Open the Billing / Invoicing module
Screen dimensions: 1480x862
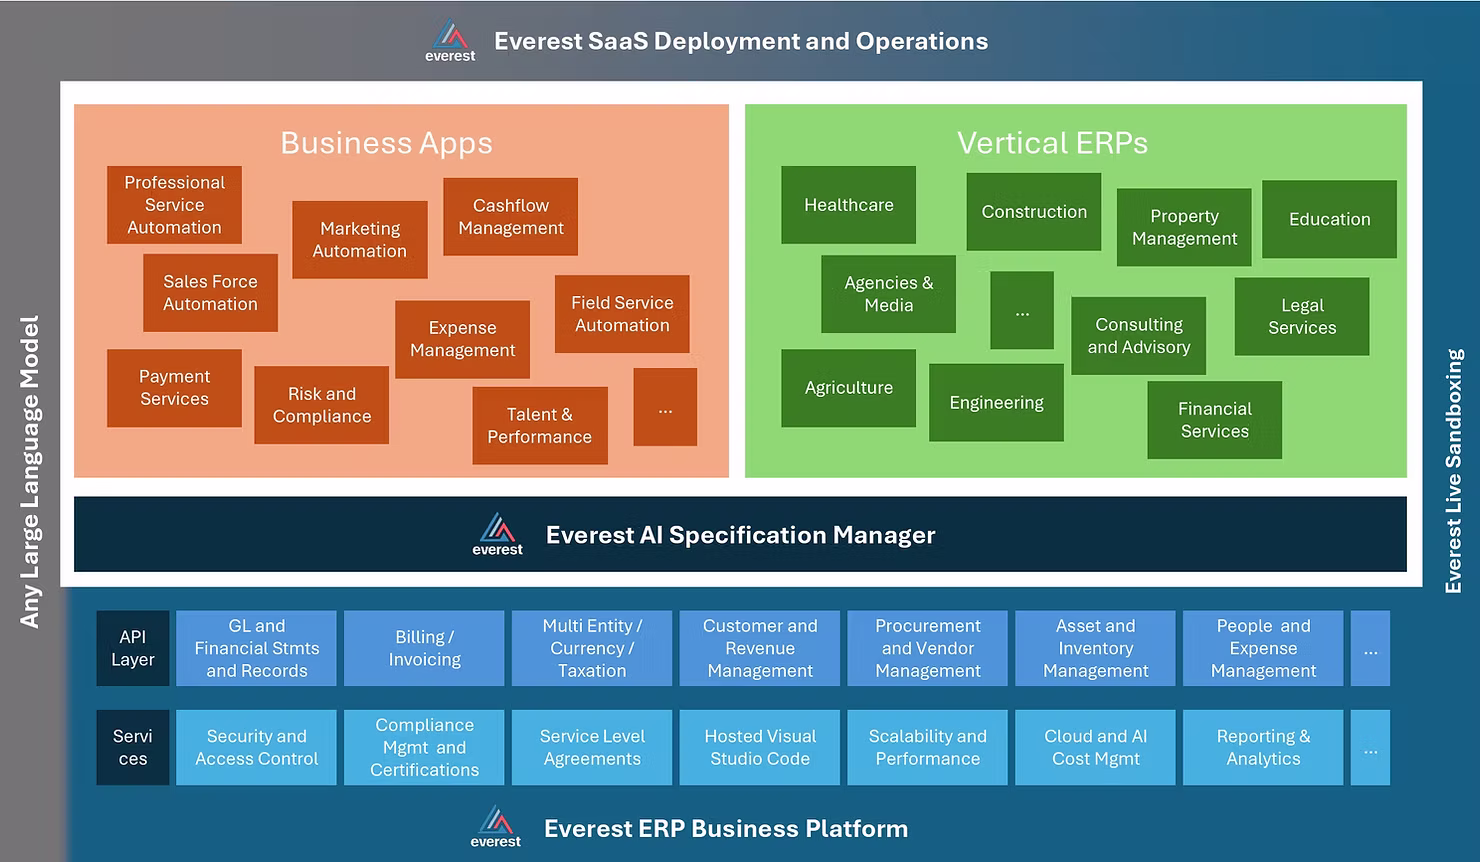(425, 648)
